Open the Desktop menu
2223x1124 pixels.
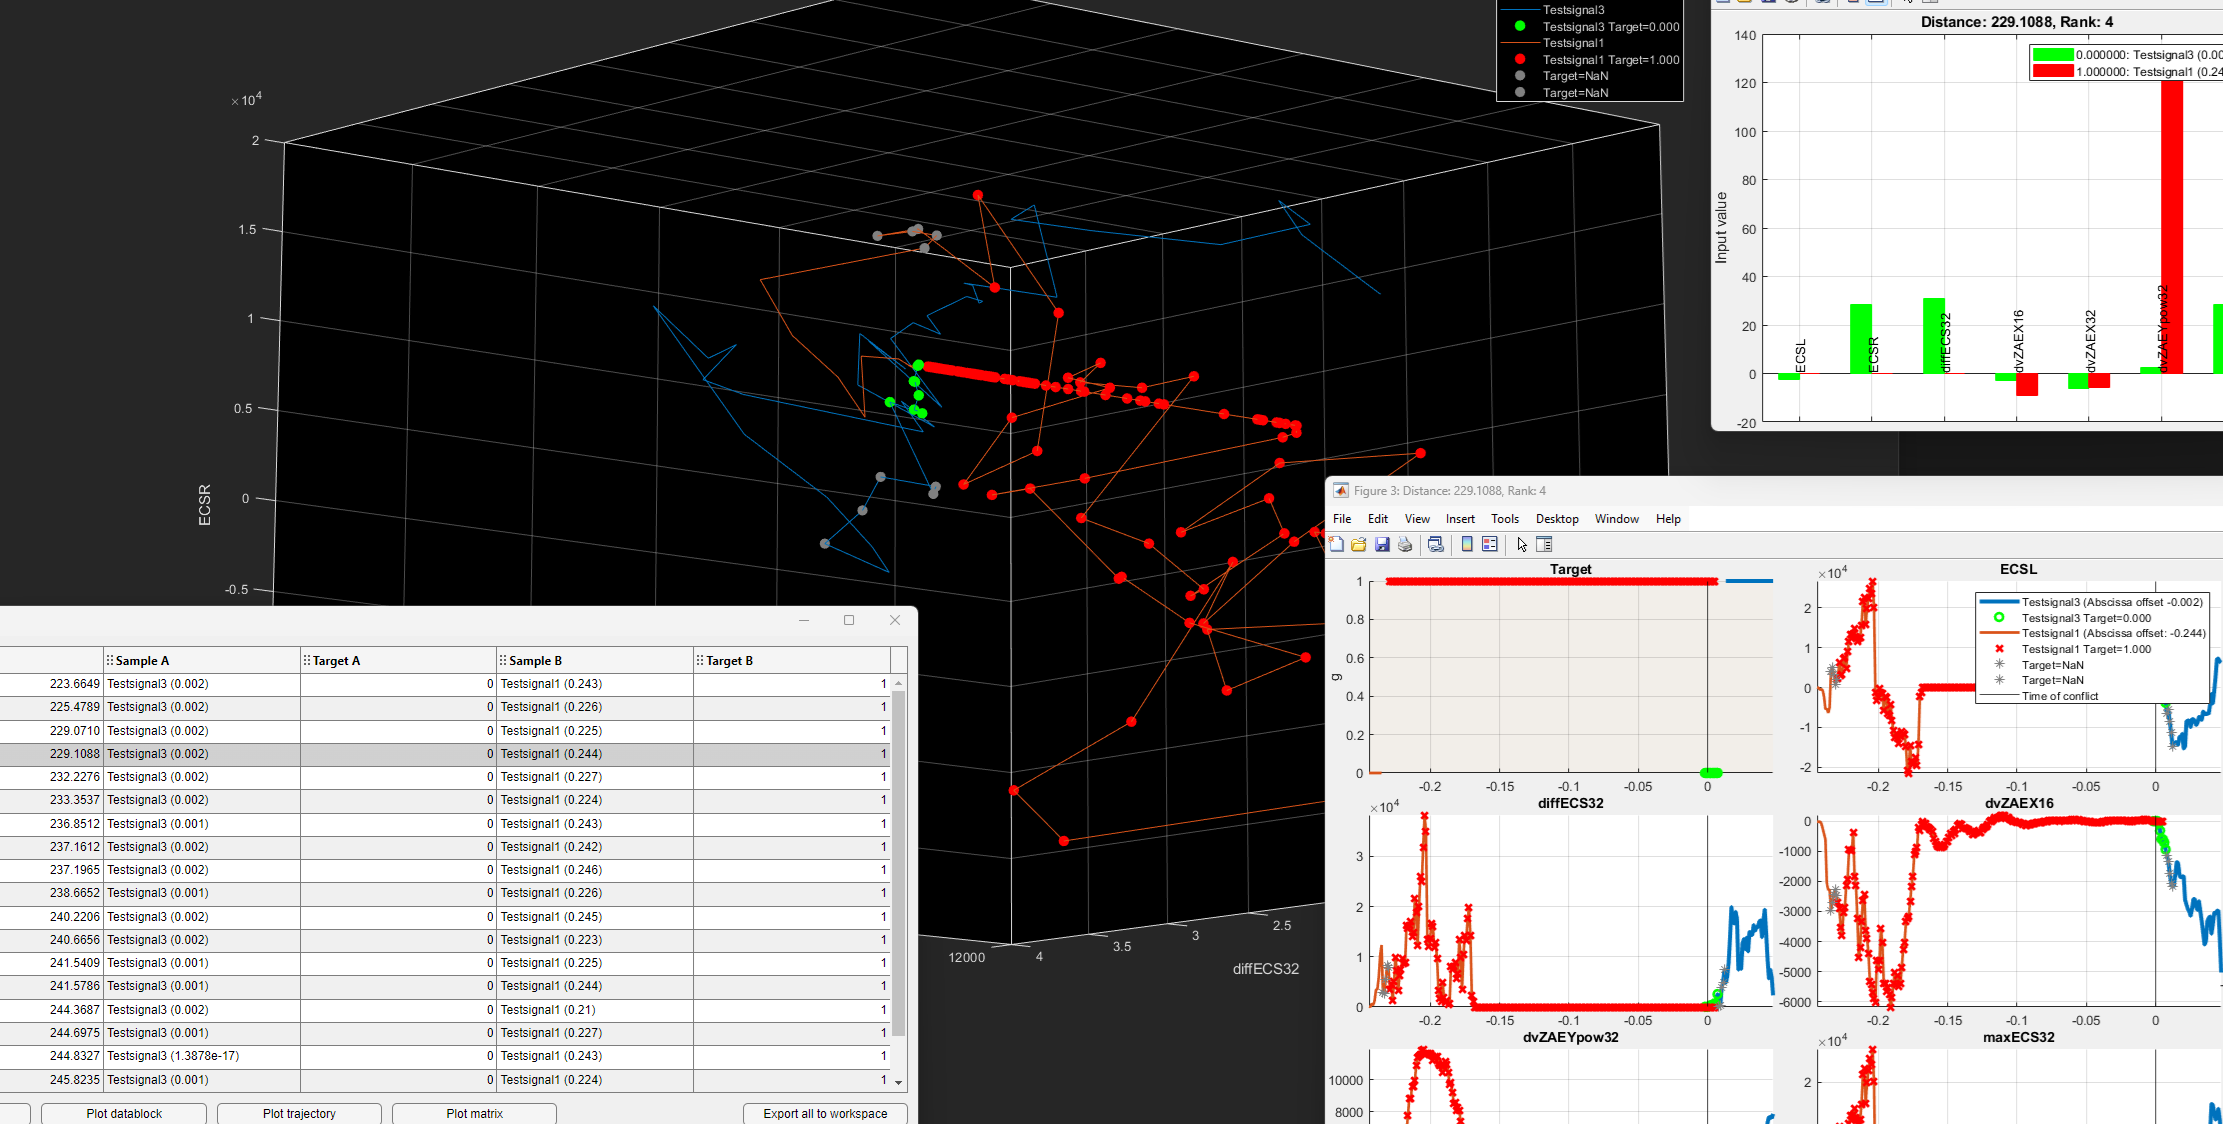point(1556,519)
